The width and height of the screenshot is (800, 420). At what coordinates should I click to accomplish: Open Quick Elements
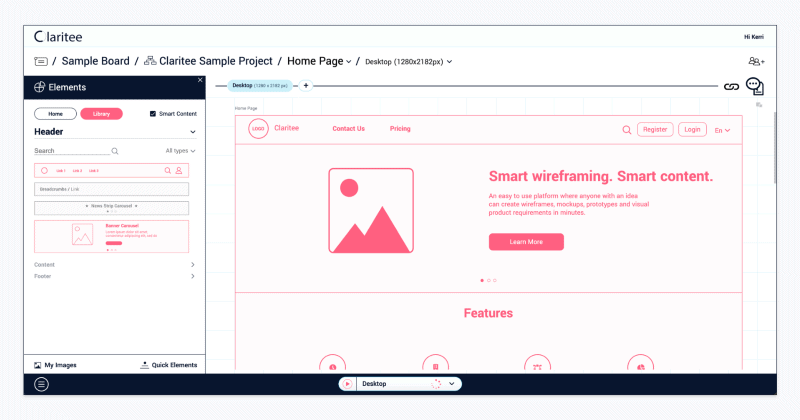[168, 365]
